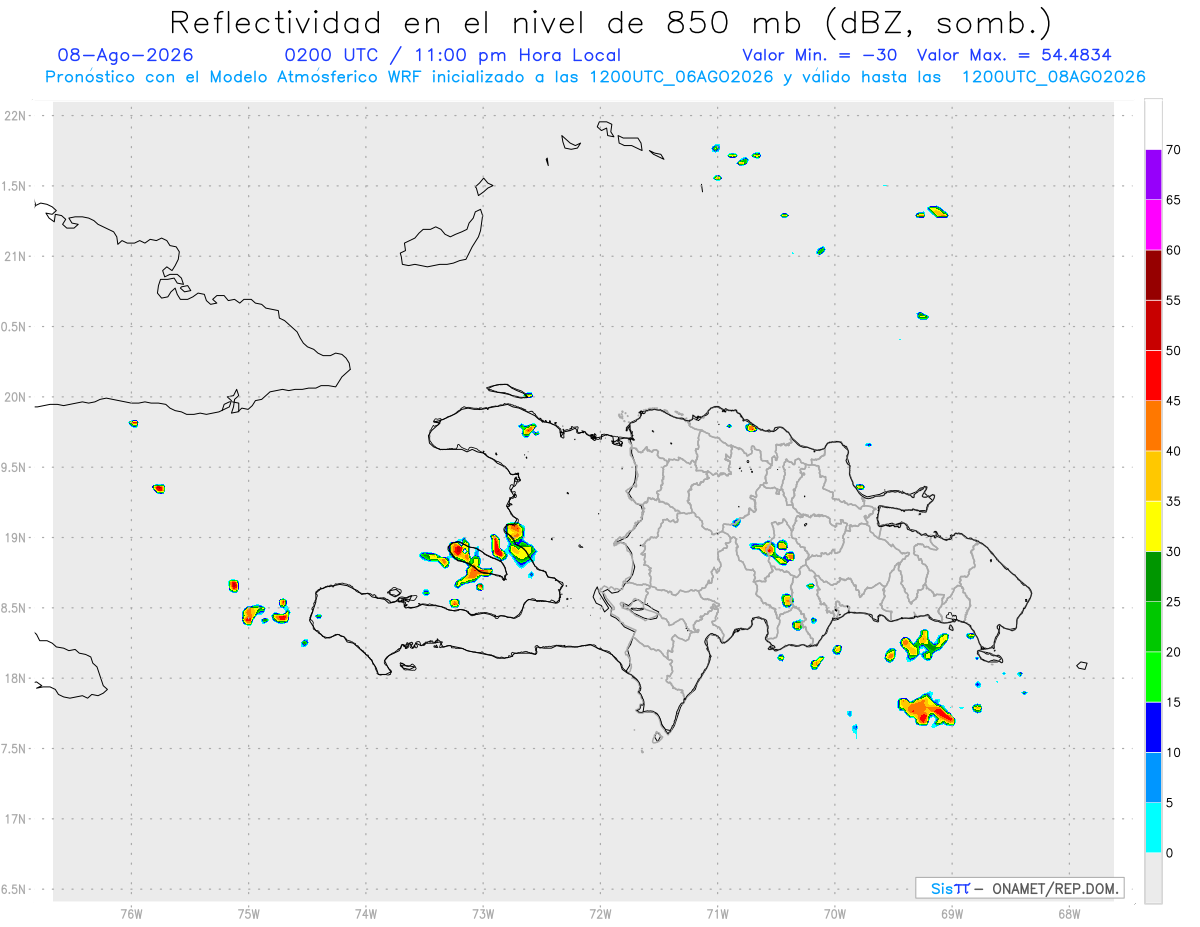Click the light blue 5–10 dBZ colorbar segment

click(1153, 777)
